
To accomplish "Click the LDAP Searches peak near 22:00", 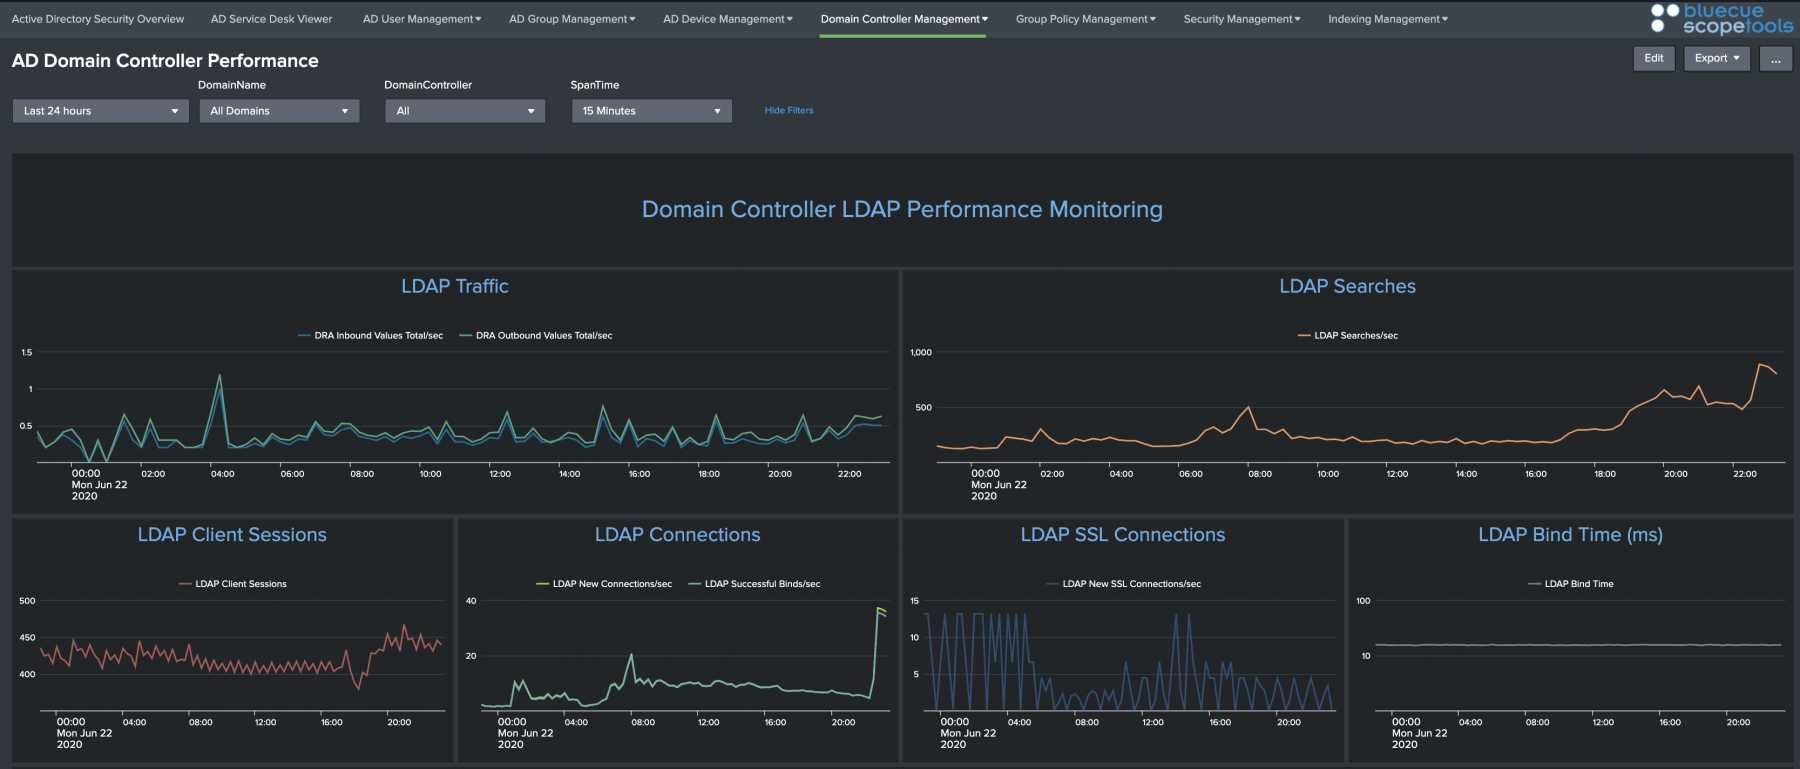I will pyautogui.click(x=1761, y=365).
